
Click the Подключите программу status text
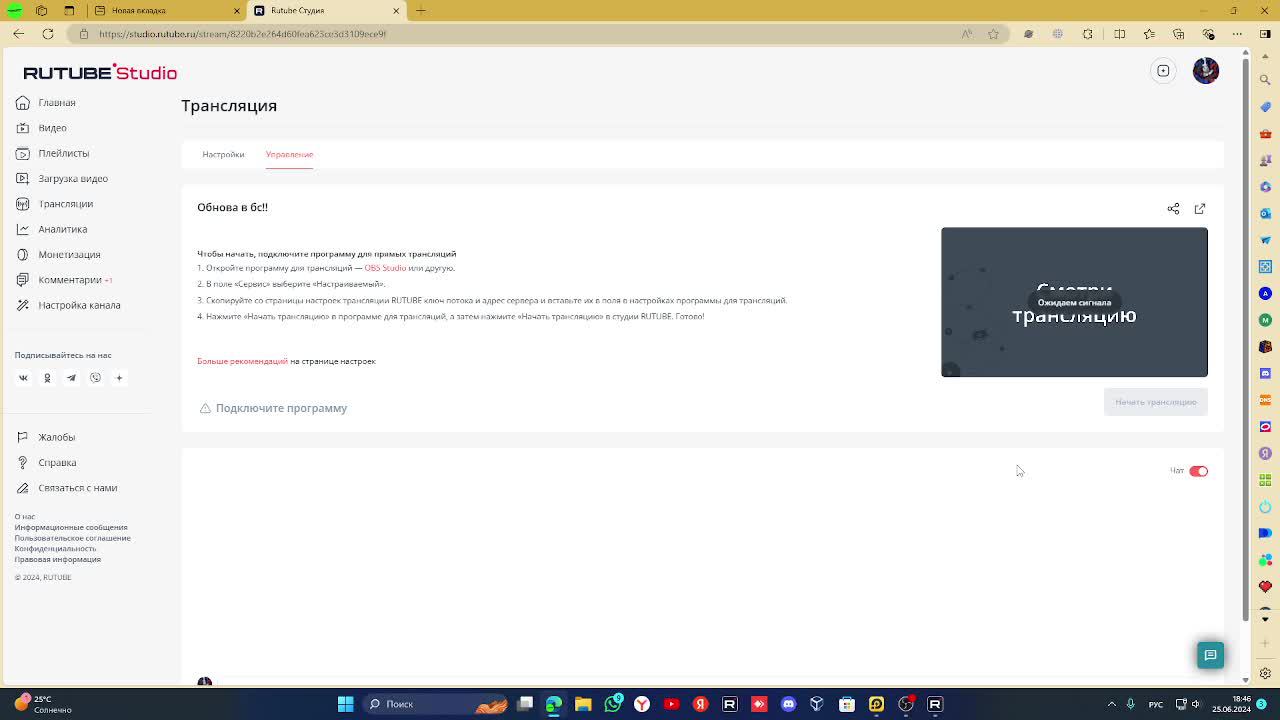click(281, 408)
